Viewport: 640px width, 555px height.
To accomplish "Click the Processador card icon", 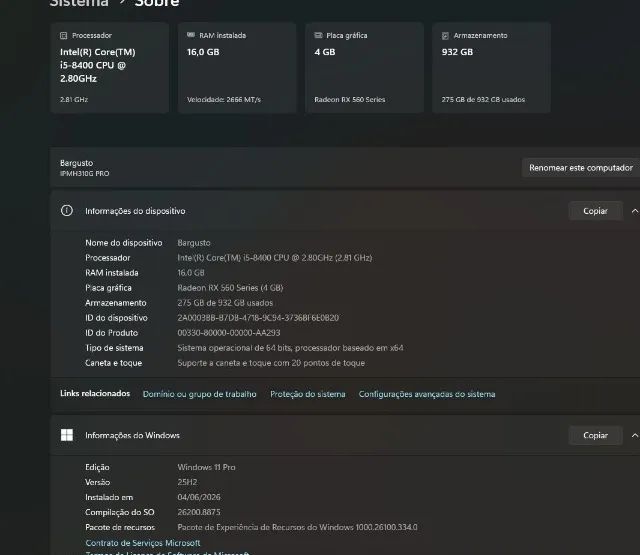I will 63,36.
